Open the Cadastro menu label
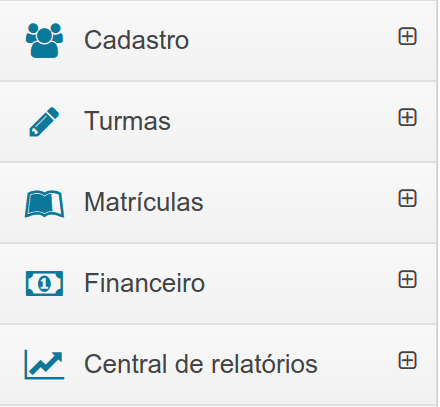The image size is (440, 407). (x=137, y=40)
